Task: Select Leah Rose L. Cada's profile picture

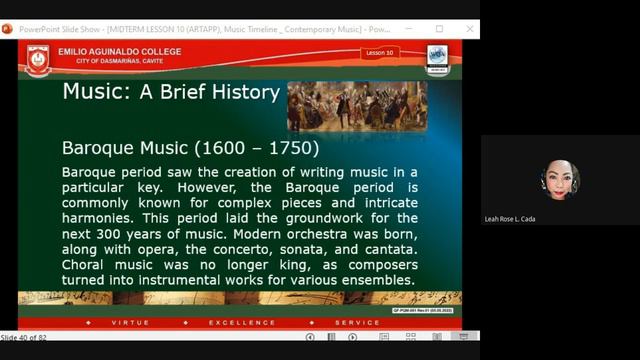Action: pos(560,180)
